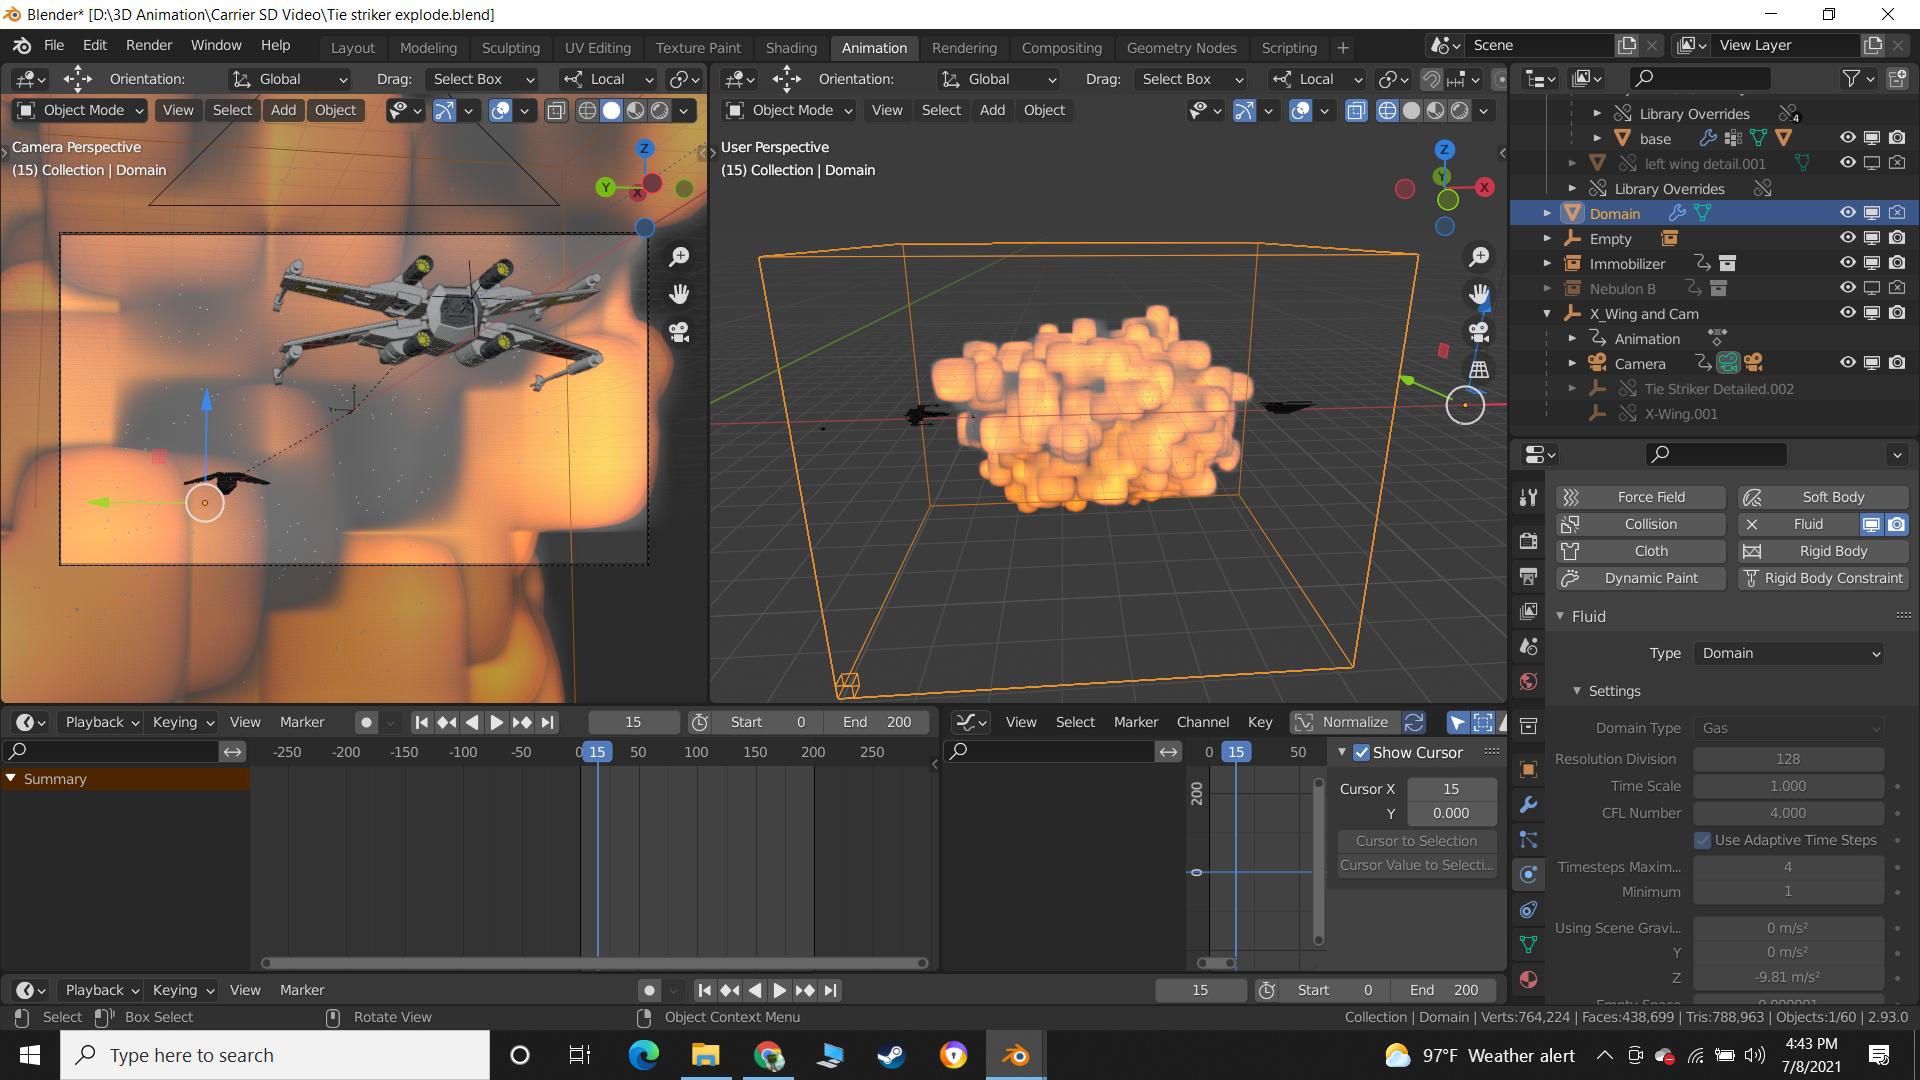
Task: Open Select Box drag dropdown in left header
Action: (x=482, y=79)
